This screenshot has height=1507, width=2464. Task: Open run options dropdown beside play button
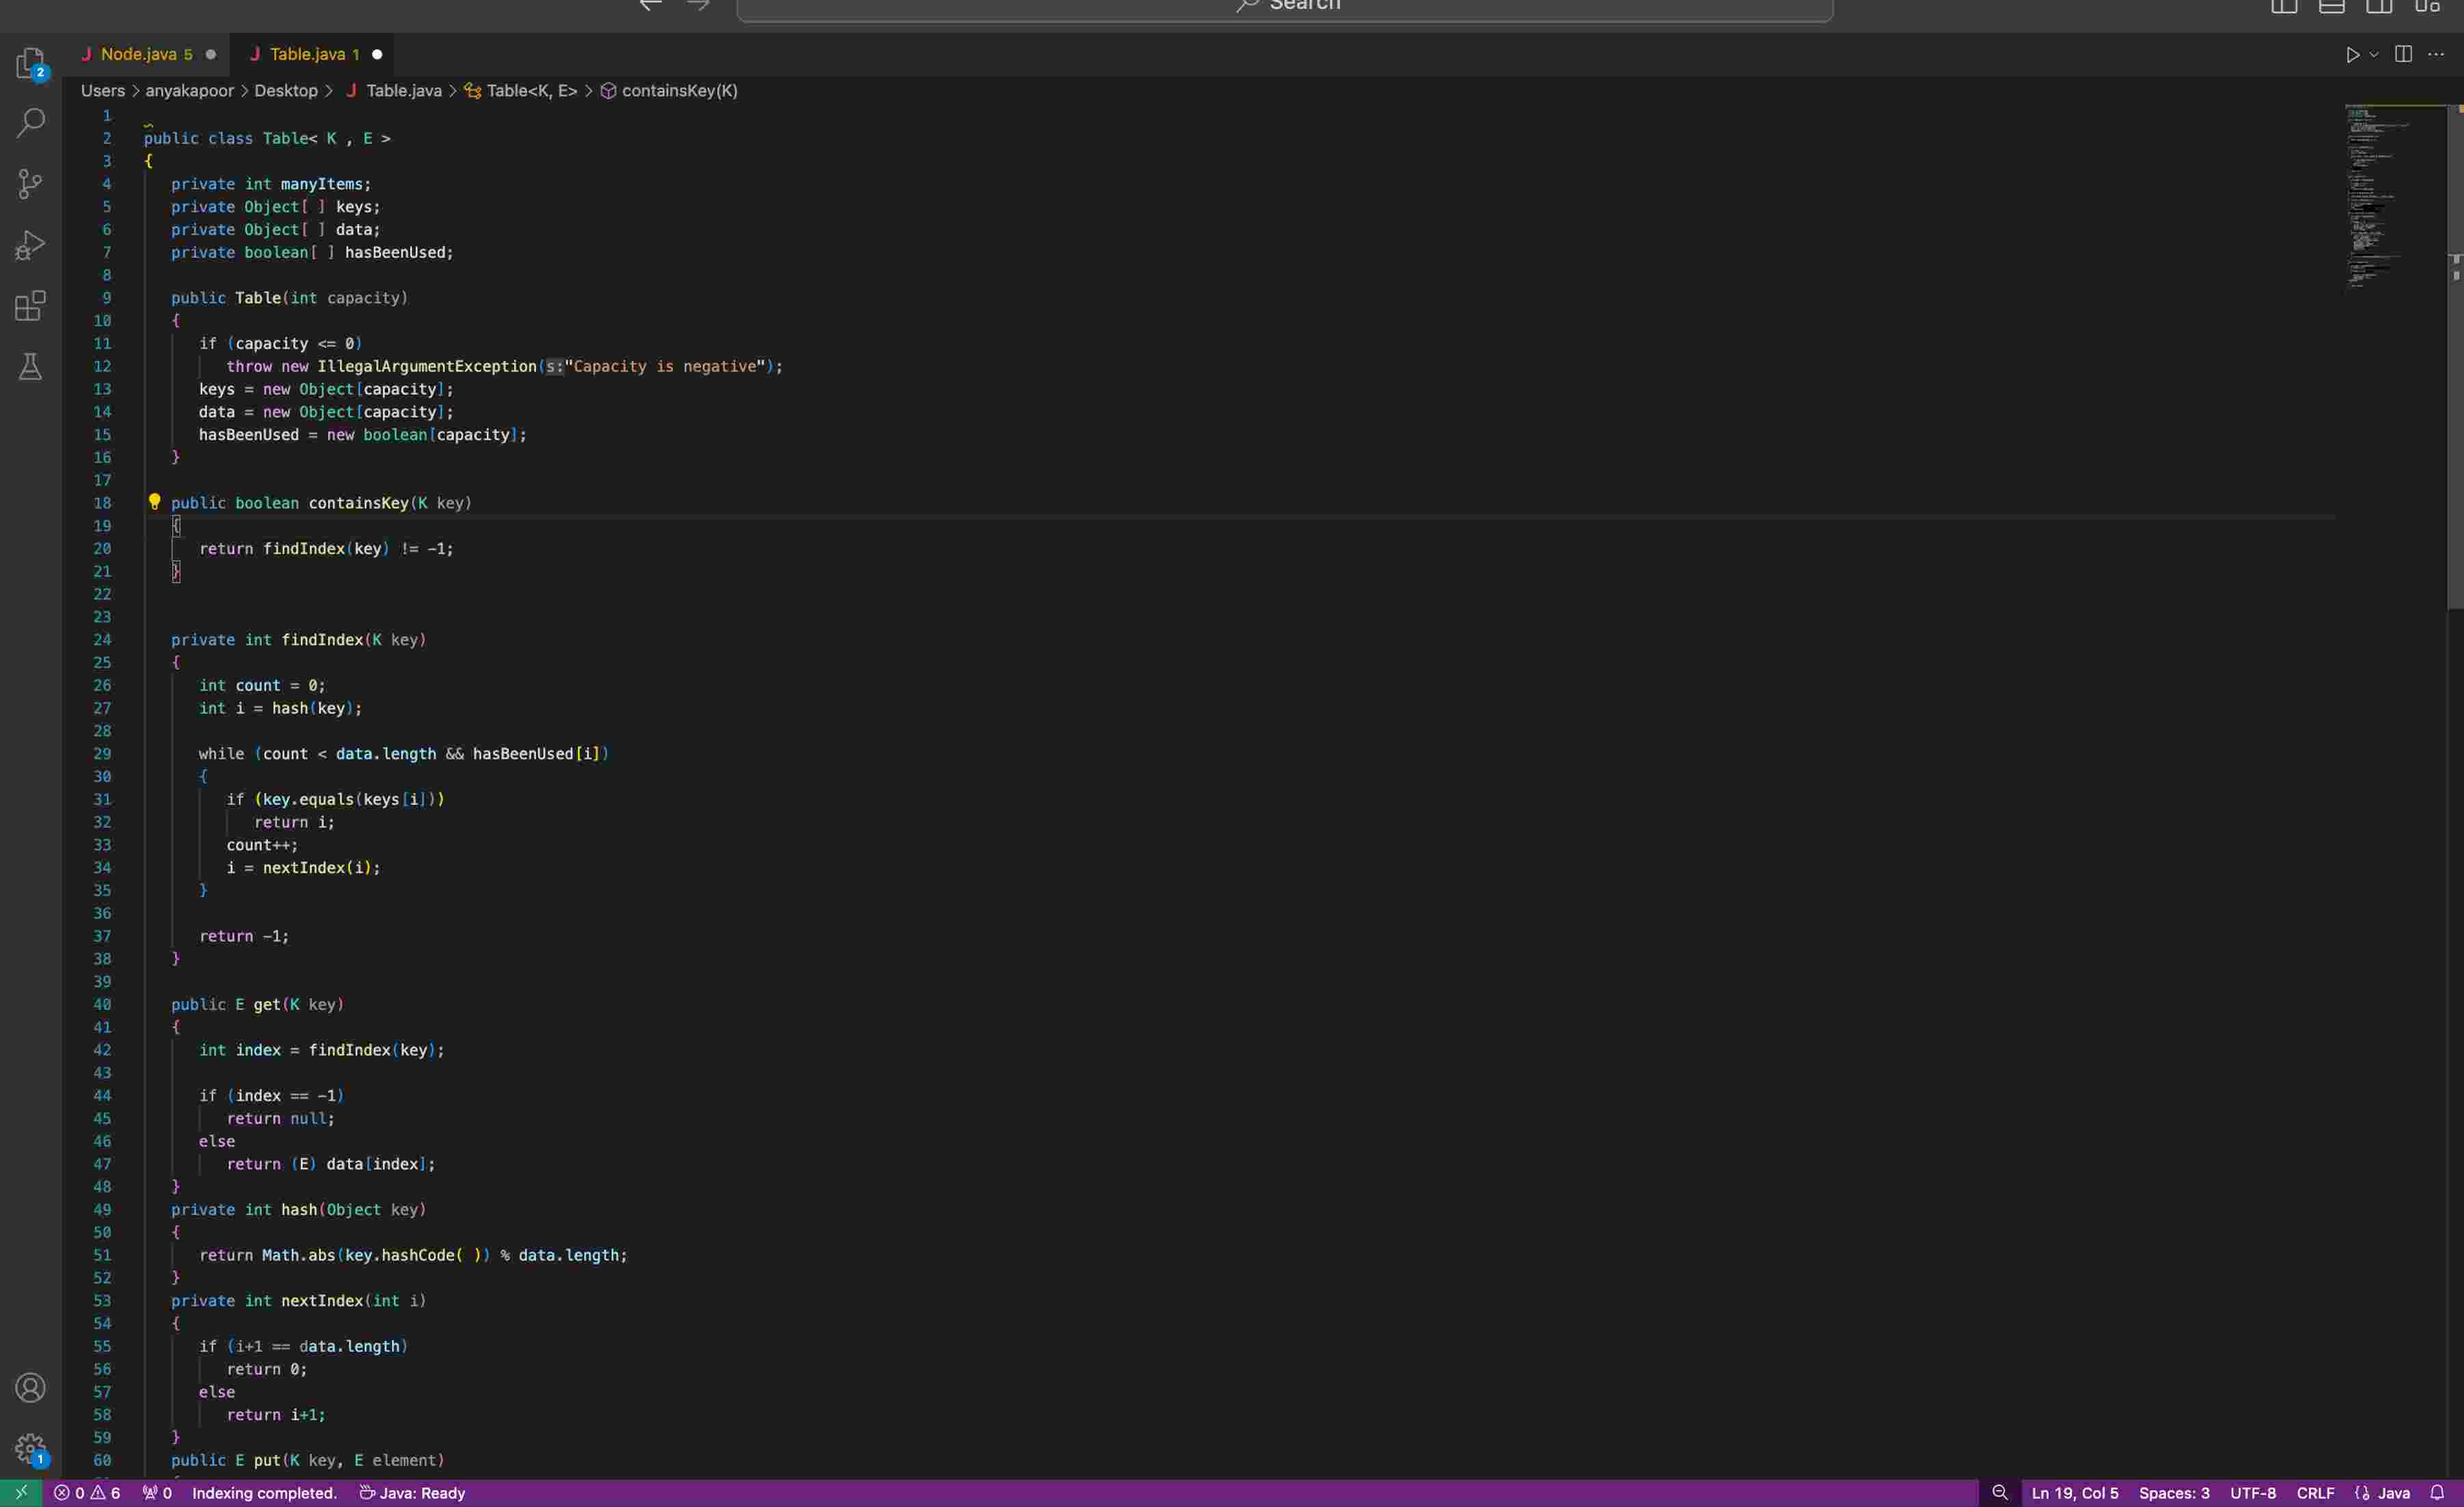pos(2374,55)
